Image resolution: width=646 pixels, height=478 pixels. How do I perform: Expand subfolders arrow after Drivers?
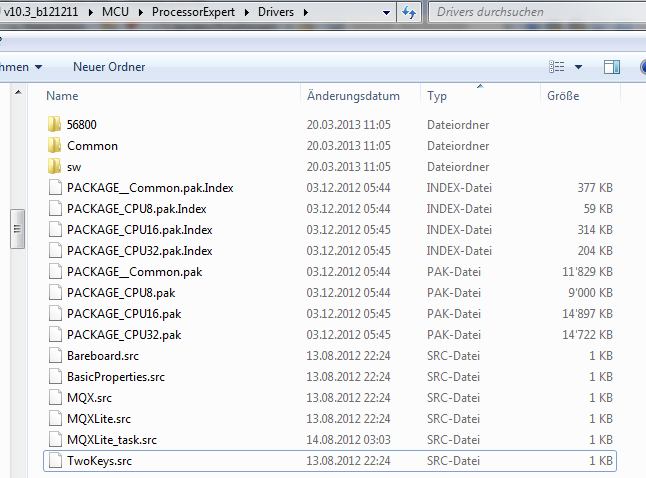[306, 12]
